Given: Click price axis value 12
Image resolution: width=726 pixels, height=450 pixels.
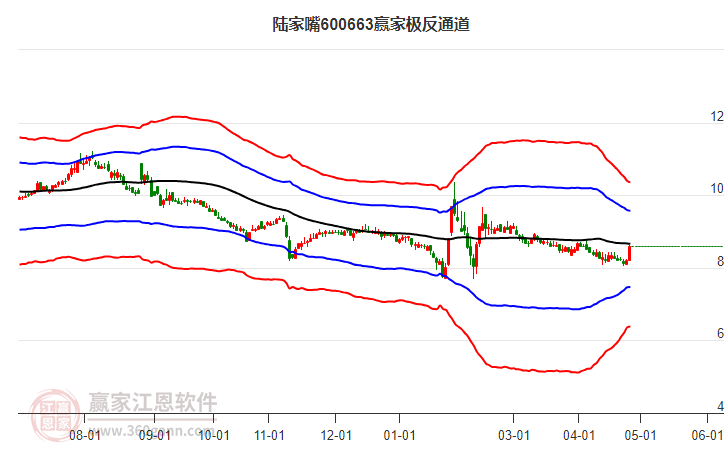Looking at the screenshot, I should coord(717,117).
